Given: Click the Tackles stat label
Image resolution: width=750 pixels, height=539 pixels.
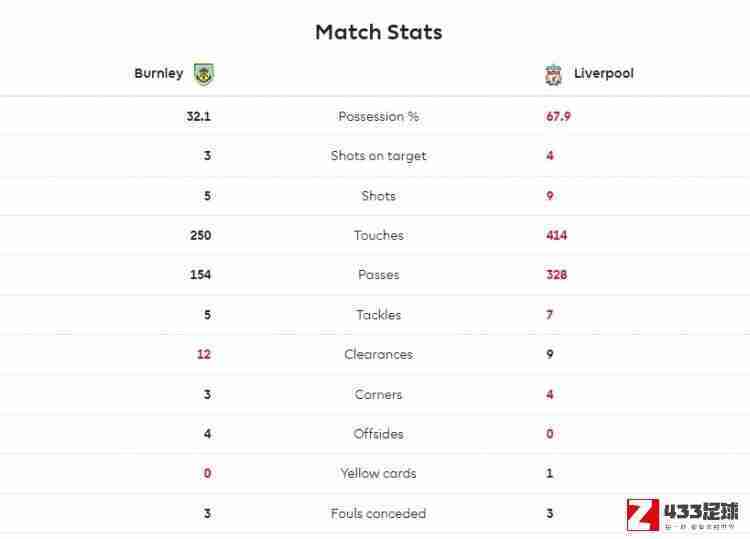Looking at the screenshot, I should click(x=378, y=315).
